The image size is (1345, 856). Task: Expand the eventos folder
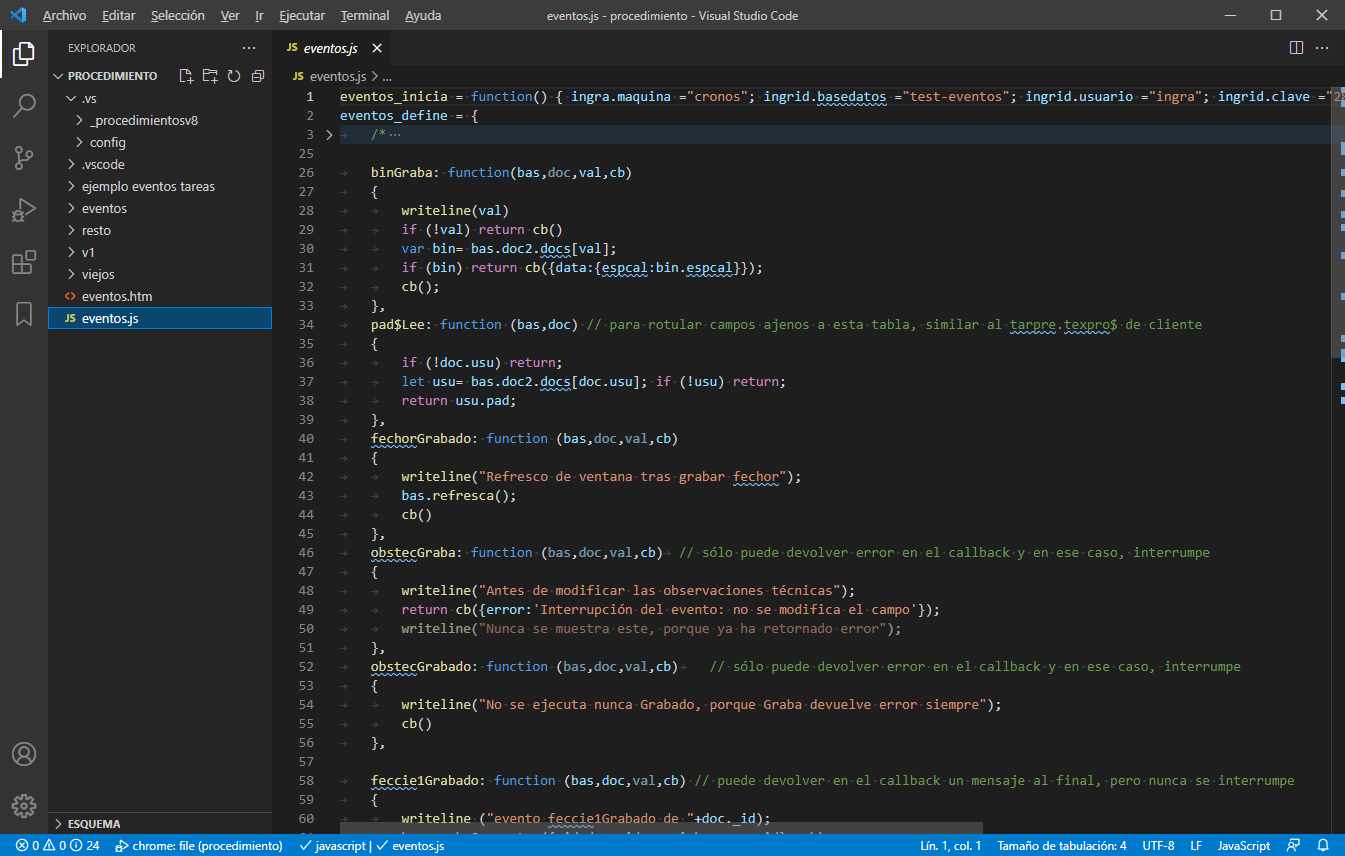click(x=104, y=208)
